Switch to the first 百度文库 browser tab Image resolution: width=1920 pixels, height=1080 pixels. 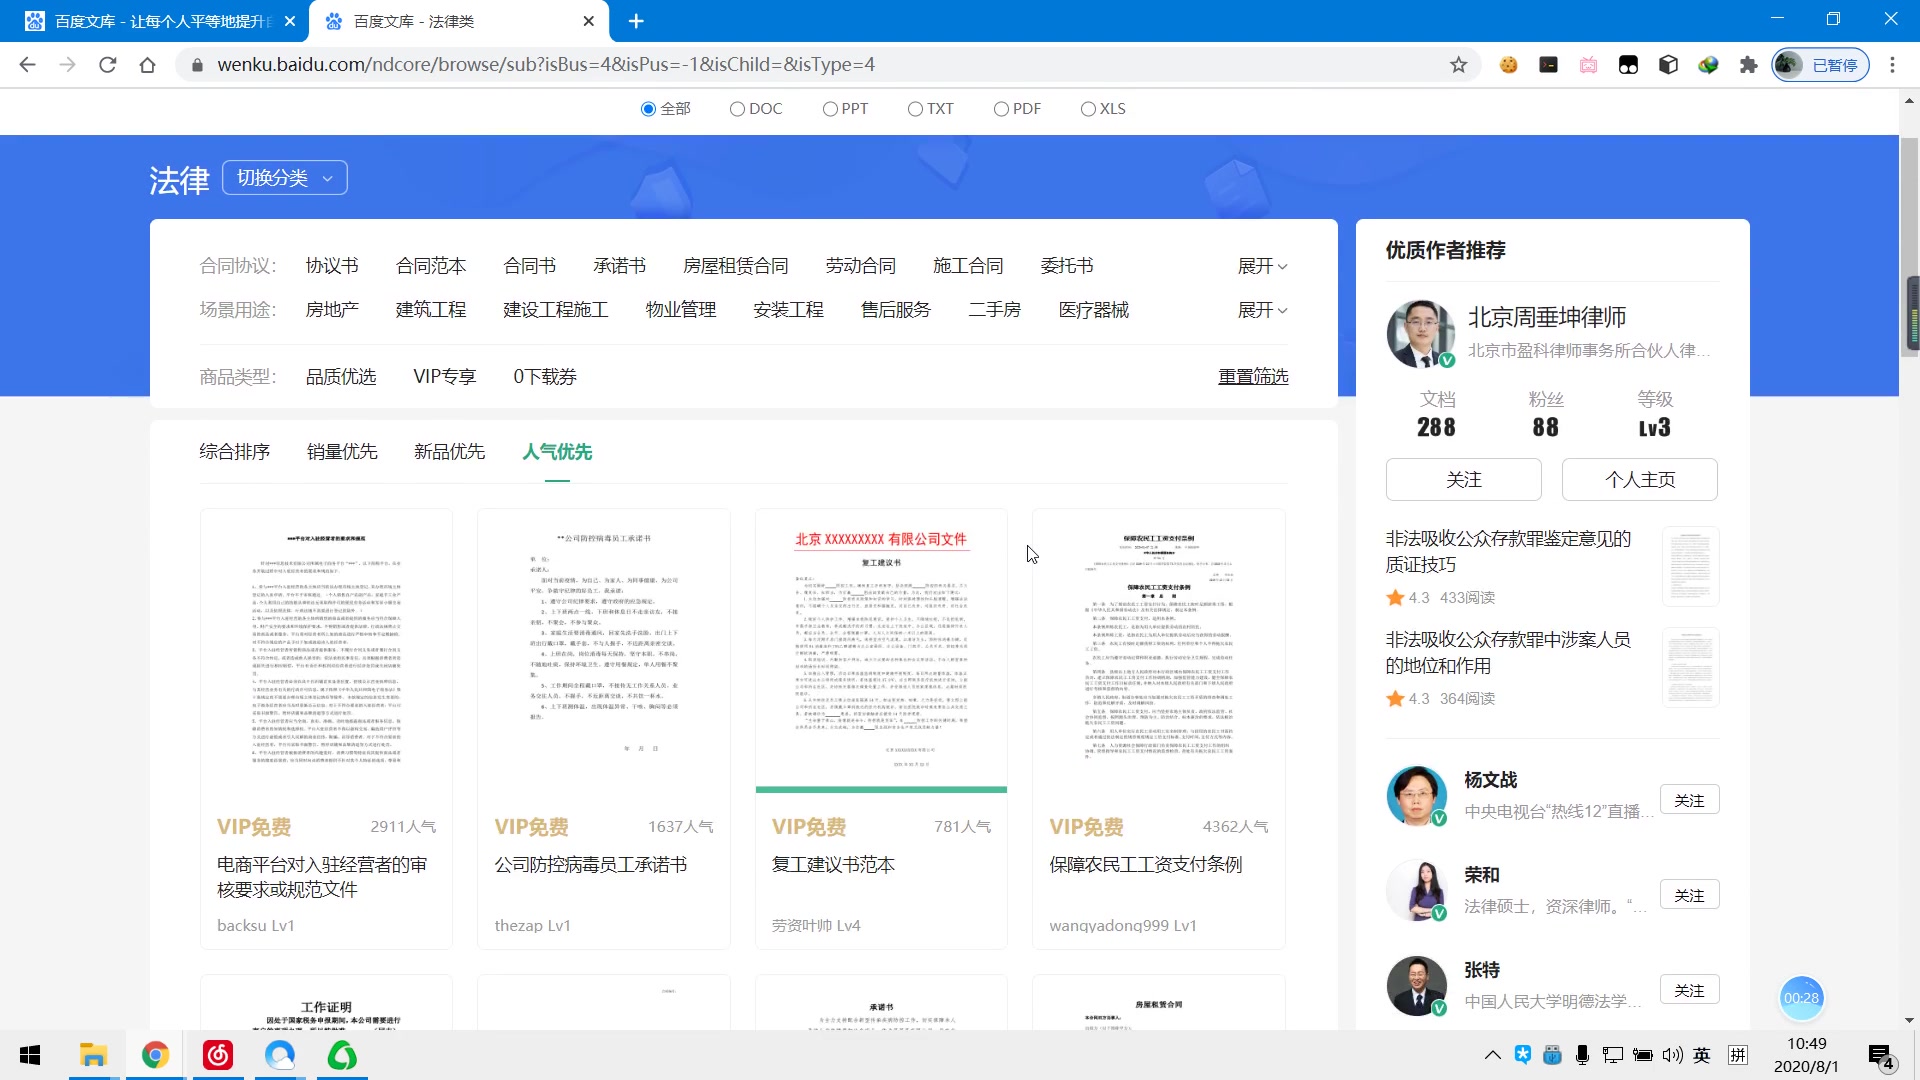tap(150, 20)
